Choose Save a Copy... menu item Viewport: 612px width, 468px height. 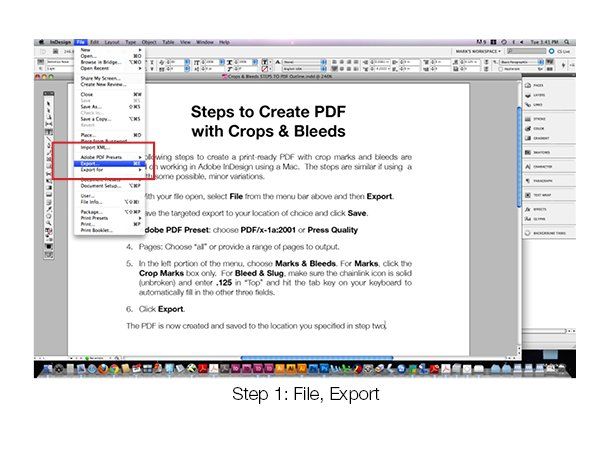click(x=110, y=119)
